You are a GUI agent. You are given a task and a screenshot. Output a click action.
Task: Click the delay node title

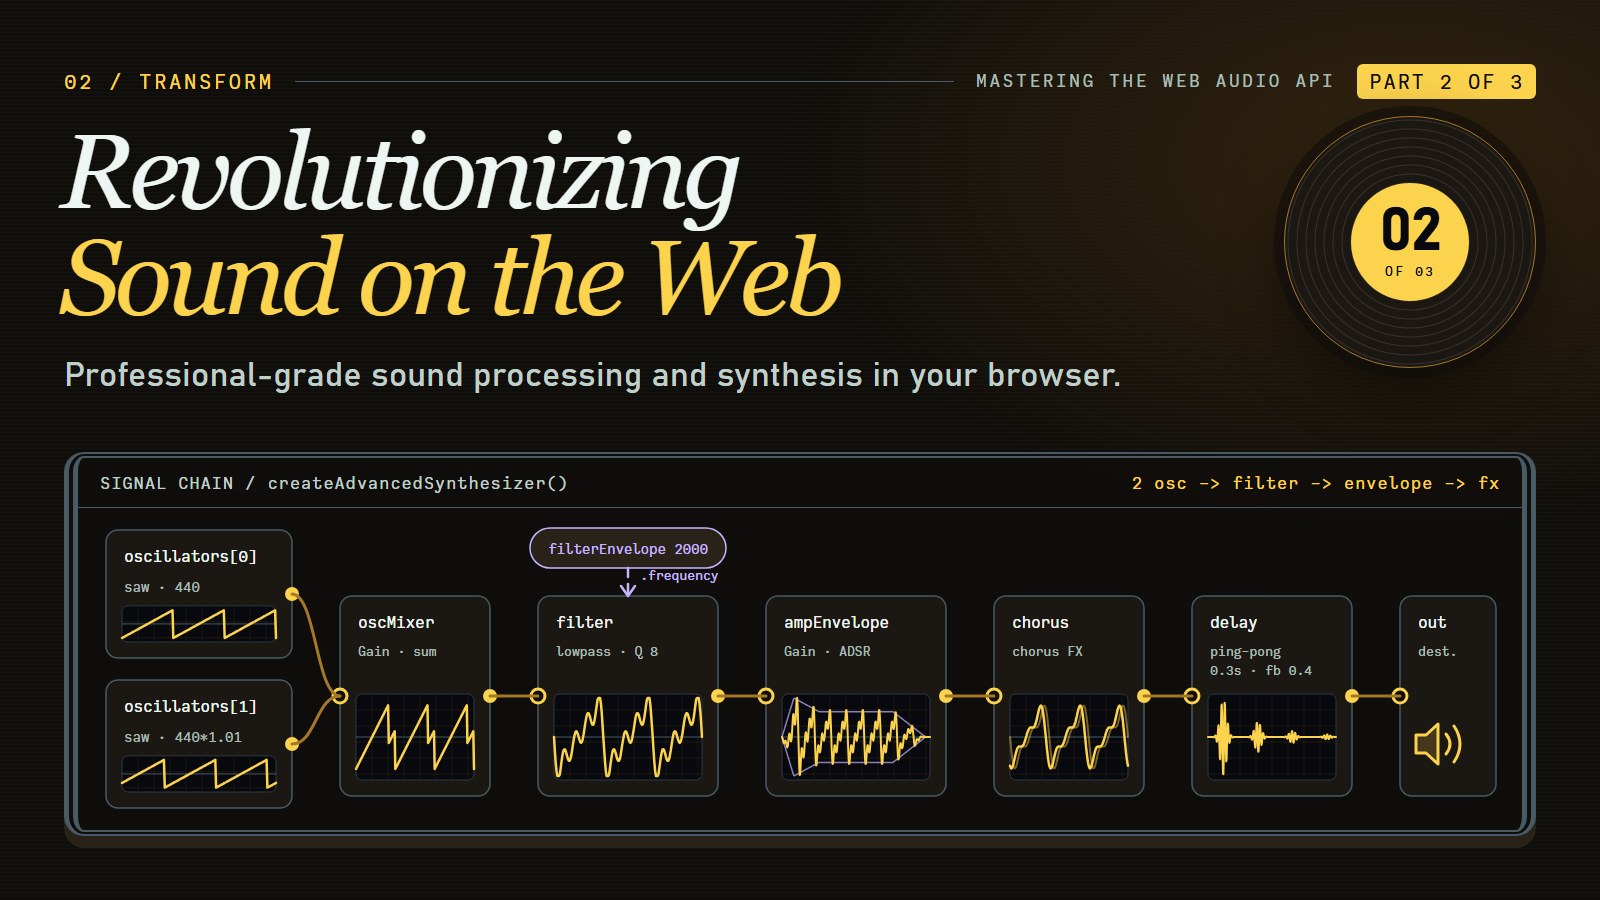(1233, 622)
